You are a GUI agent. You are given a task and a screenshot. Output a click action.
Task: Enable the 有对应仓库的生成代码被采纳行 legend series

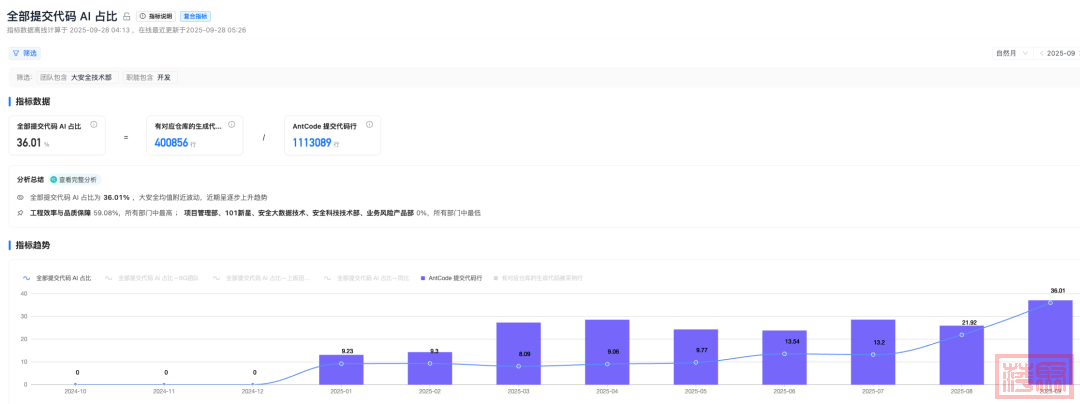pyautogui.click(x=538, y=278)
